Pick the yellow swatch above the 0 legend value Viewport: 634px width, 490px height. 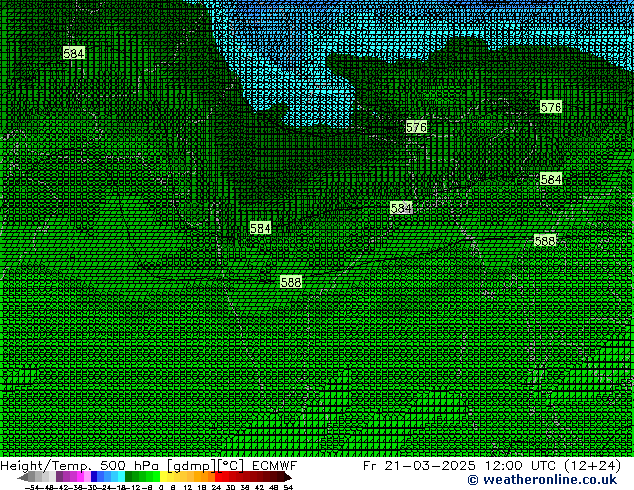(x=163, y=476)
